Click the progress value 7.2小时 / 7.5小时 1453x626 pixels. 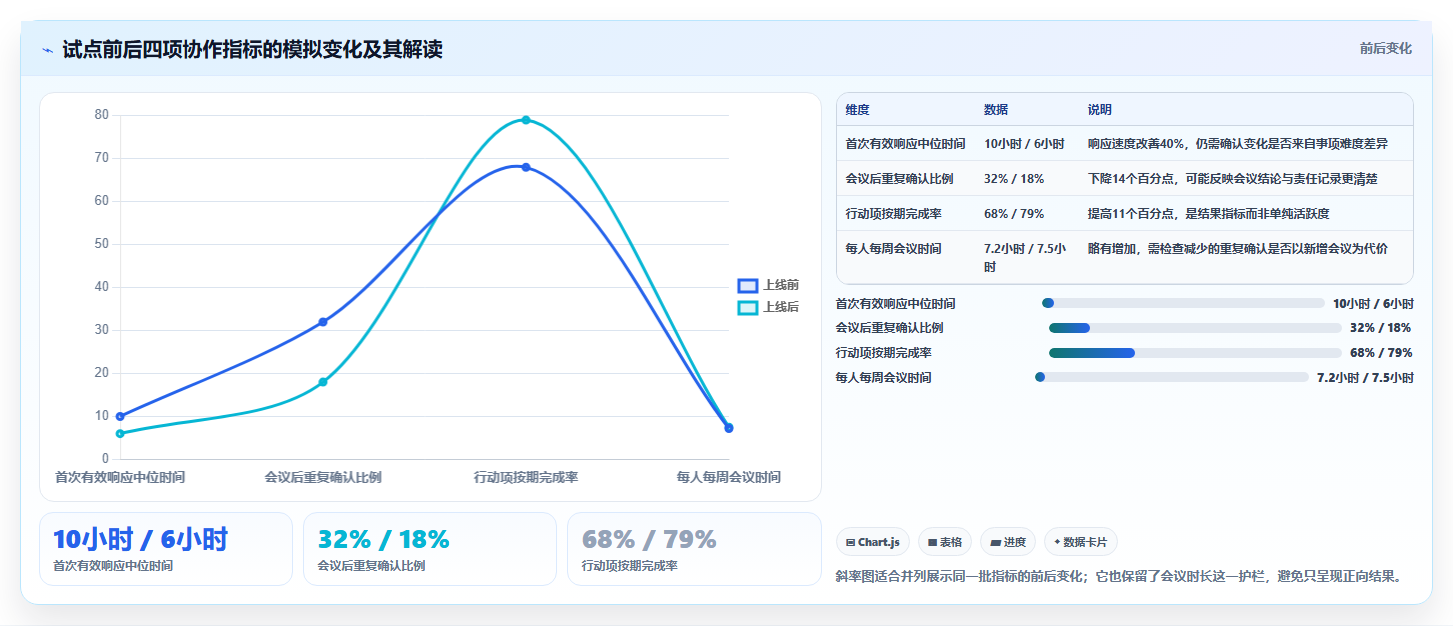coord(1365,378)
